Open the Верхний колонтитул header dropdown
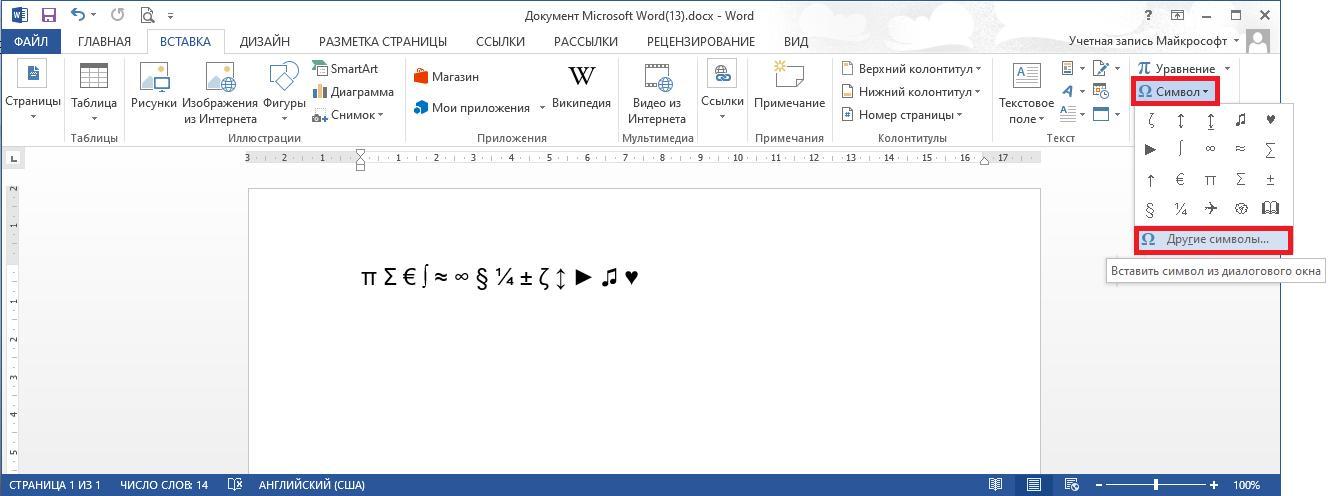1328x496 pixels. click(911, 68)
